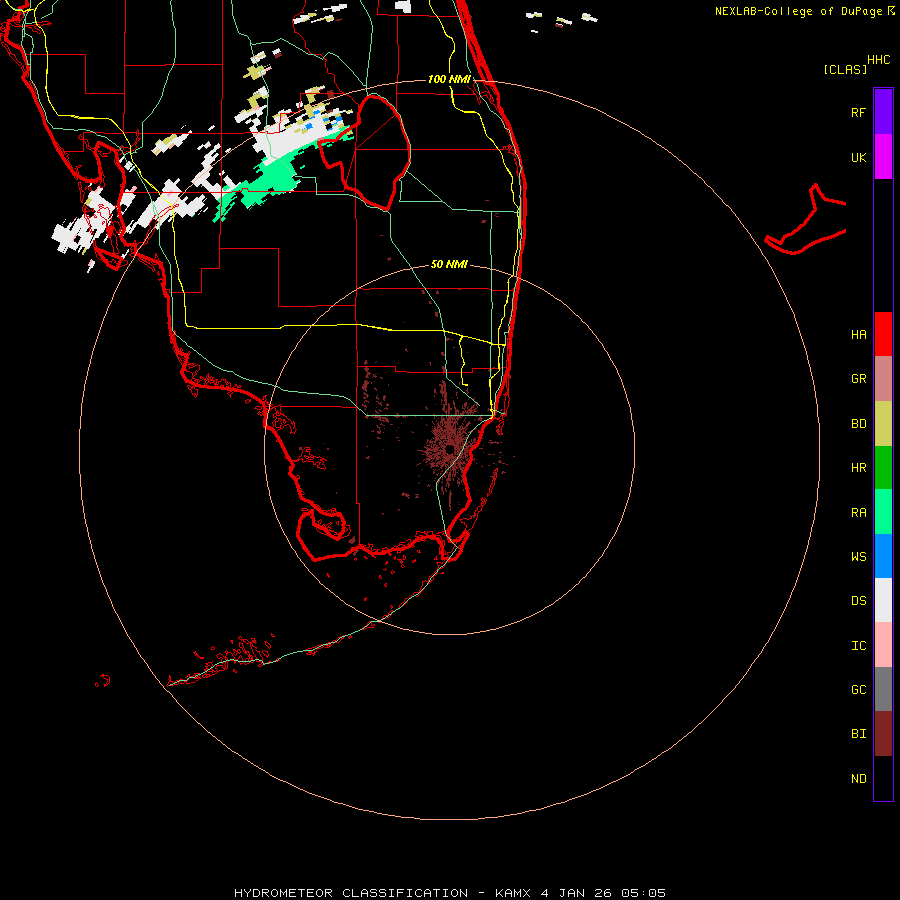Click the GR legend label
The width and height of the screenshot is (900, 900).
pos(858,379)
